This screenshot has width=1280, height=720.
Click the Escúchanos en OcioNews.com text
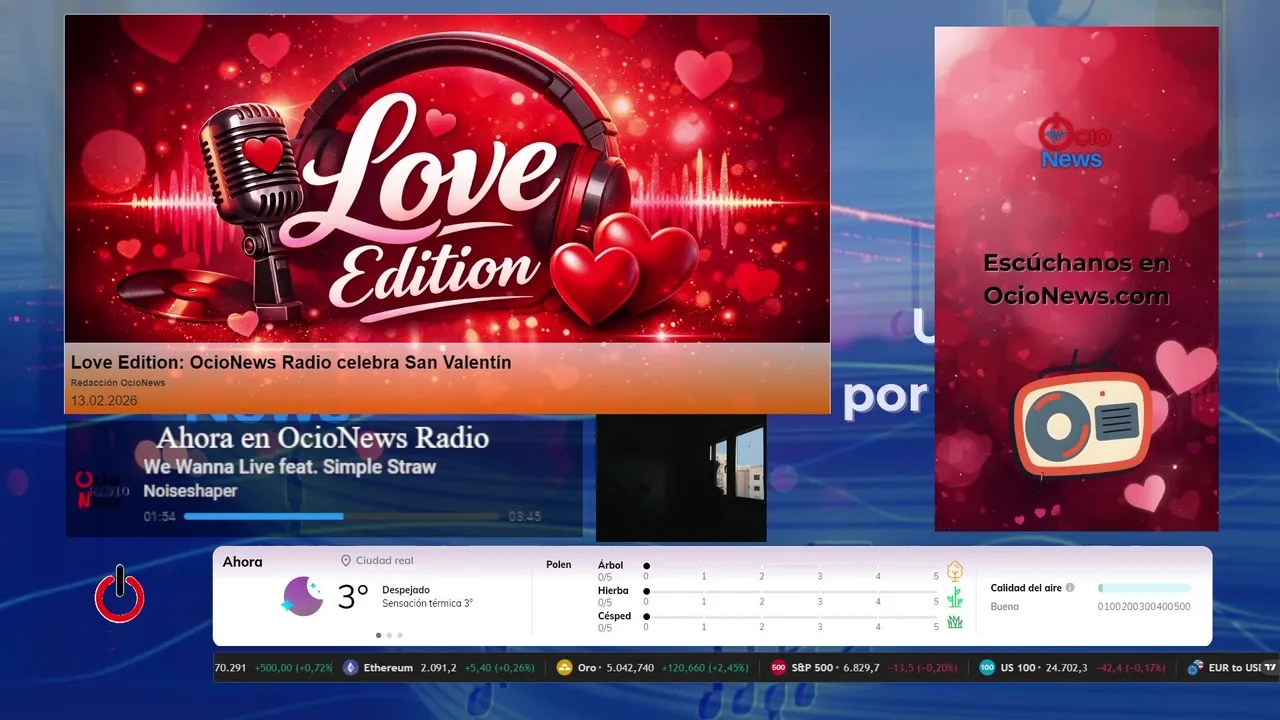point(1076,279)
